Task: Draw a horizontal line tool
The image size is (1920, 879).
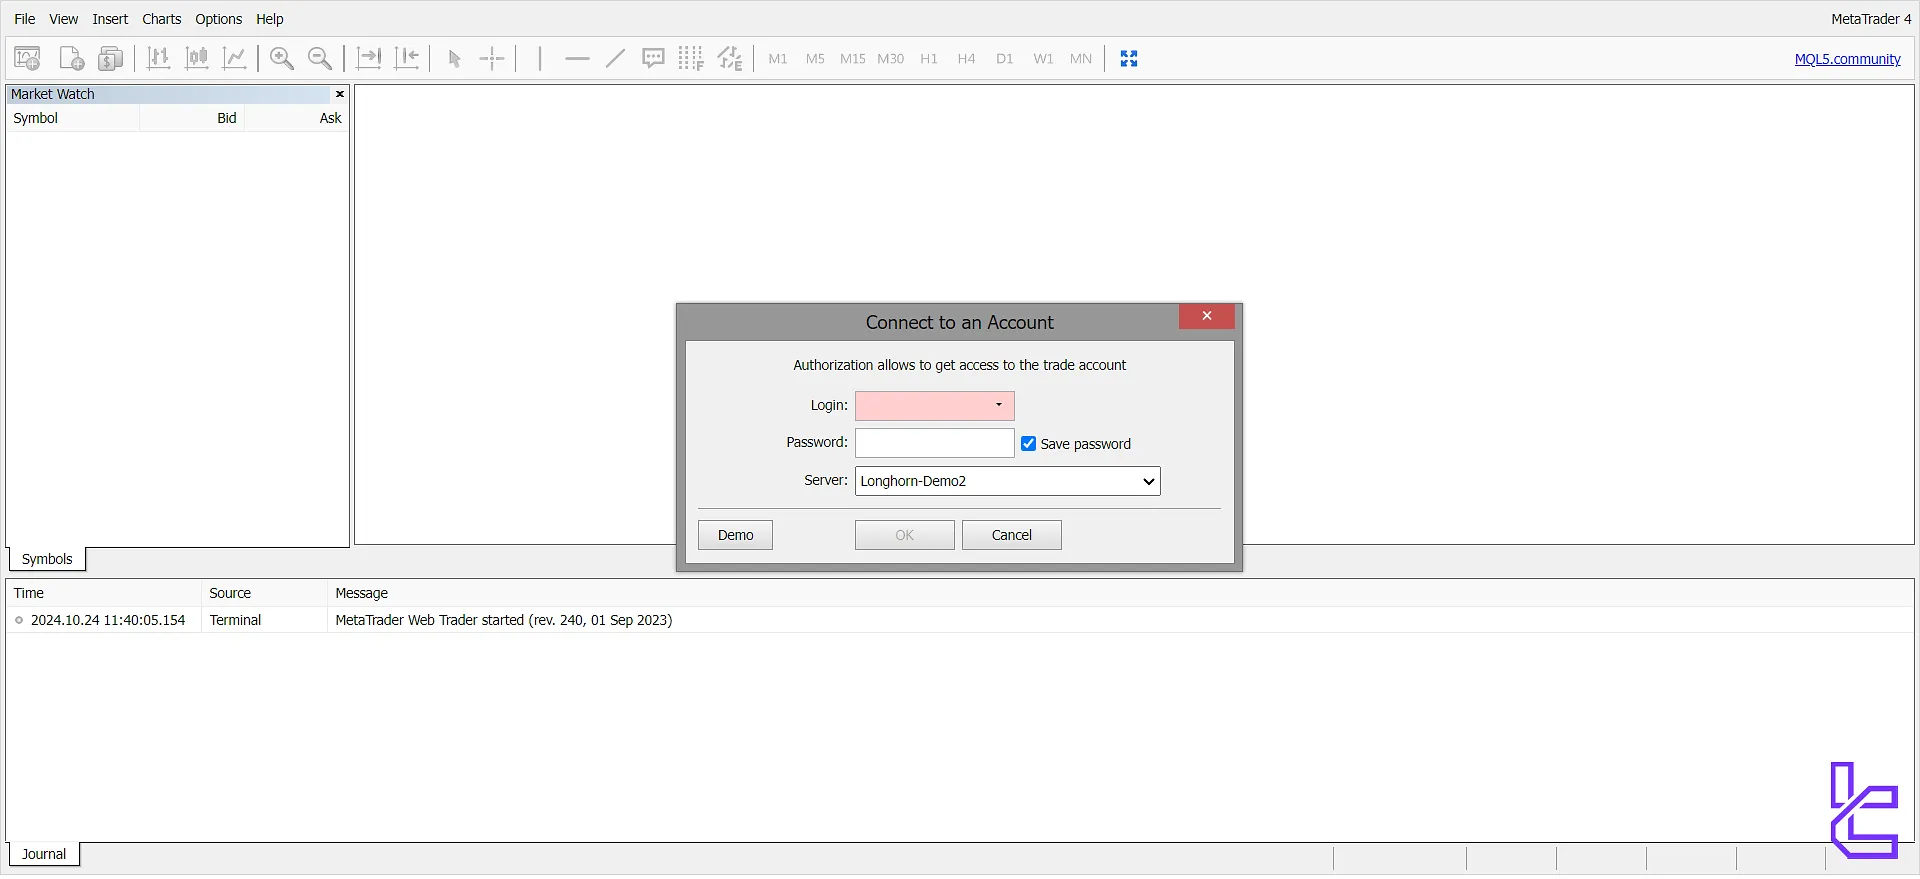Action: (577, 59)
